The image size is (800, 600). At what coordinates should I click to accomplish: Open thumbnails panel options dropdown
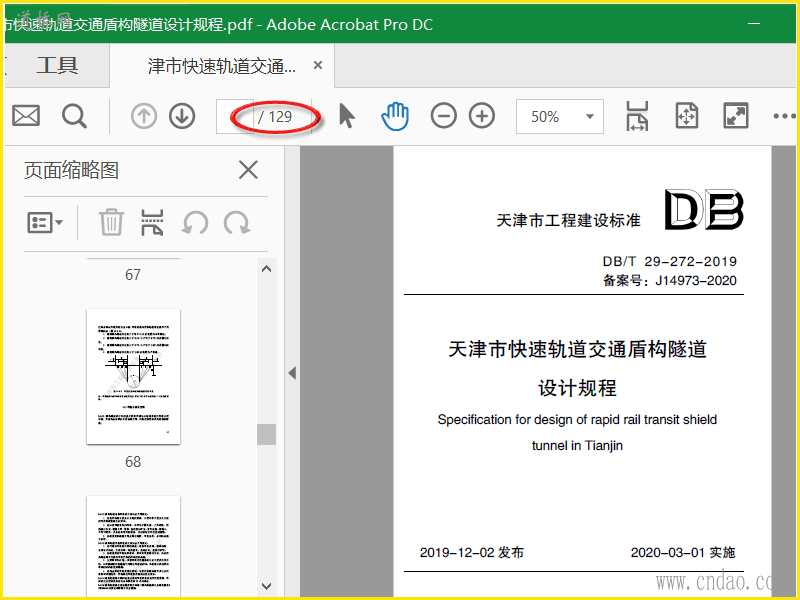point(45,223)
